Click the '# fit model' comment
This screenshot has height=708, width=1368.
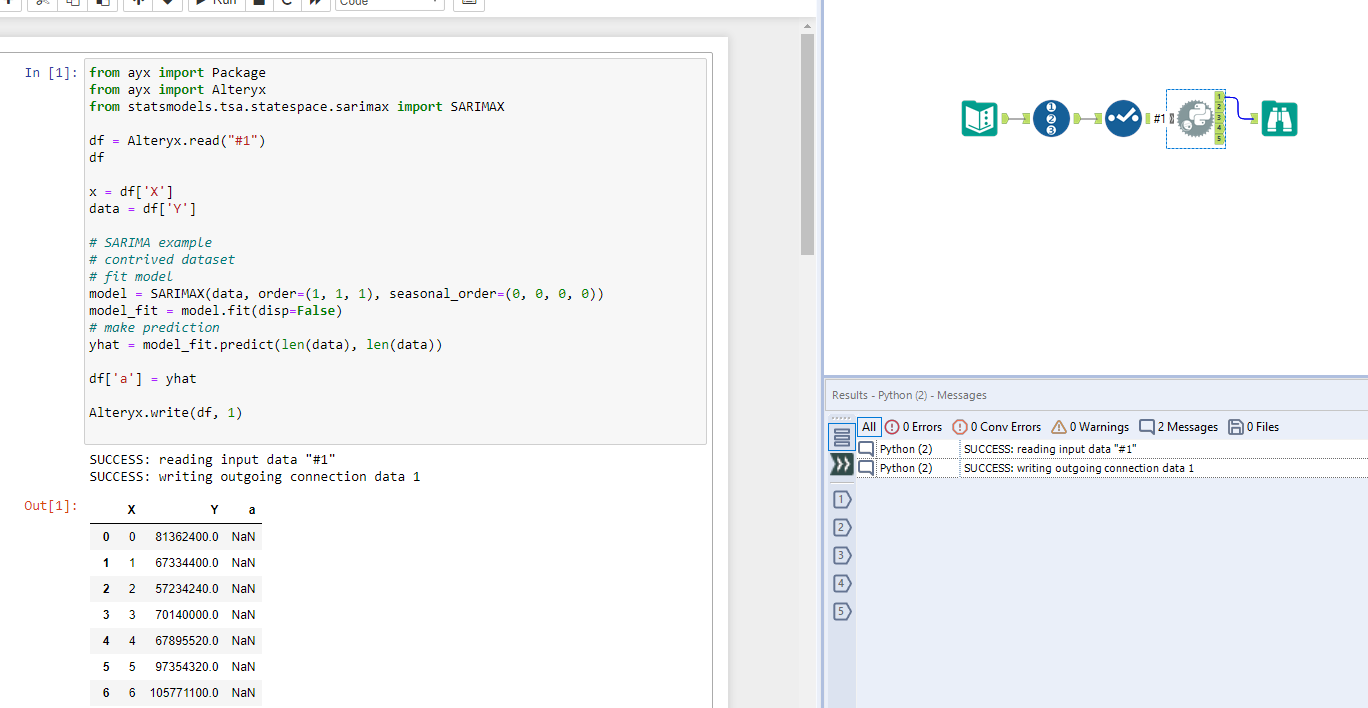[131, 277]
